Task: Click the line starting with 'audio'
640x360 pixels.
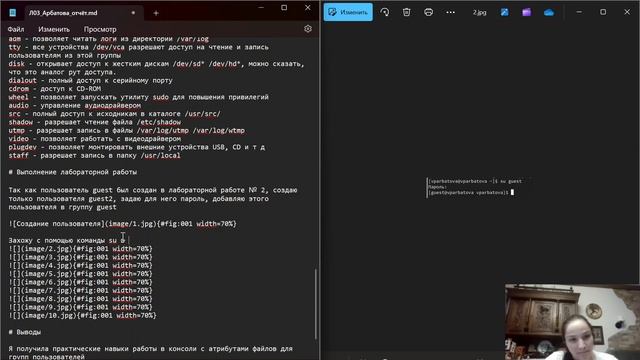Action: pyautogui.click(x=74, y=105)
